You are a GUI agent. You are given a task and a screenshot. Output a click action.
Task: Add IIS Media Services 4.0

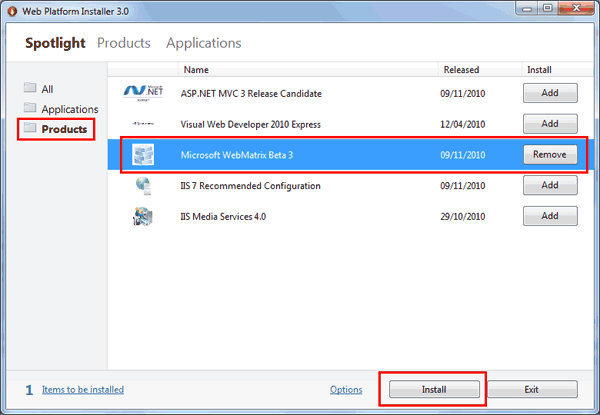pos(550,216)
